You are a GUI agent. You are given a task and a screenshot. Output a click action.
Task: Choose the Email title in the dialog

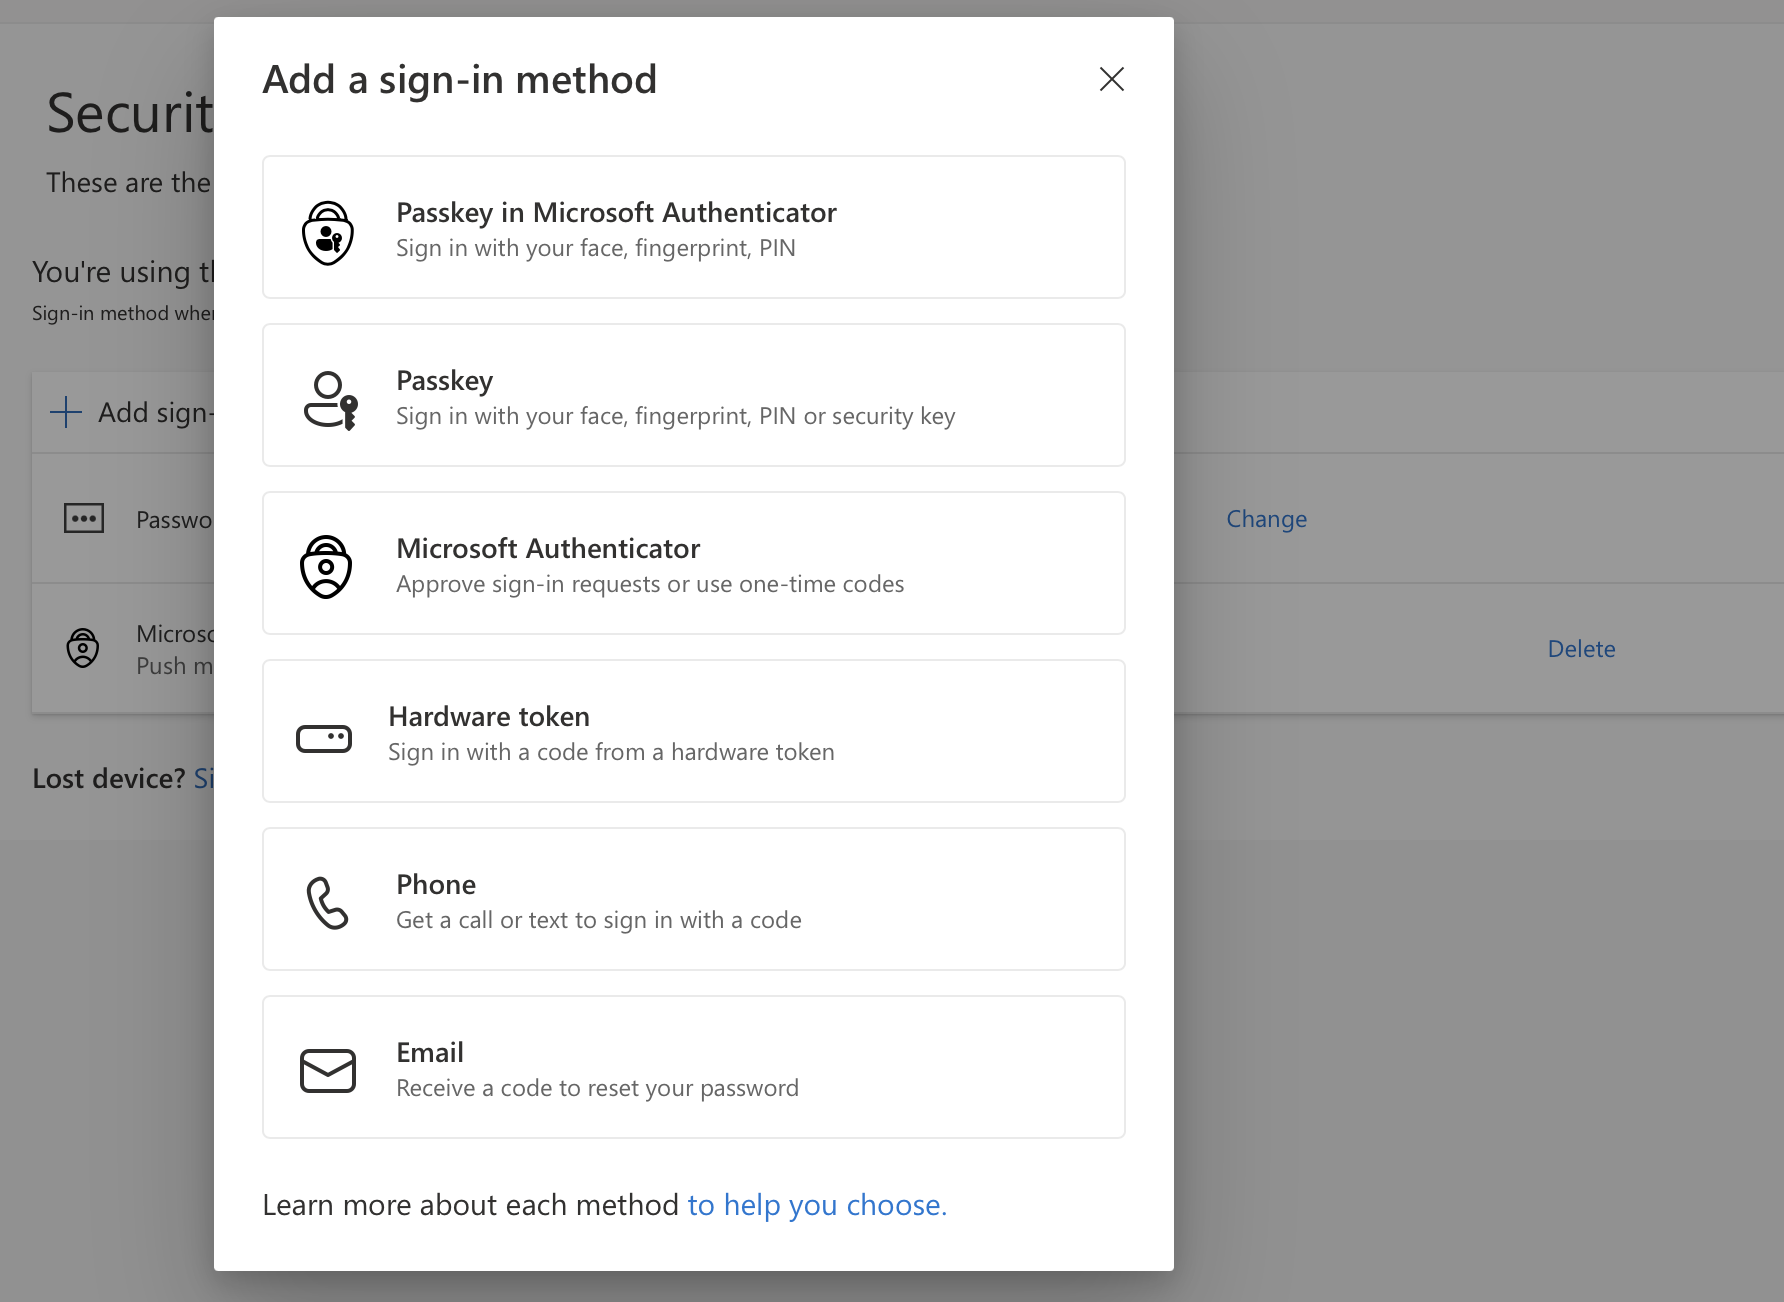click(x=430, y=1052)
